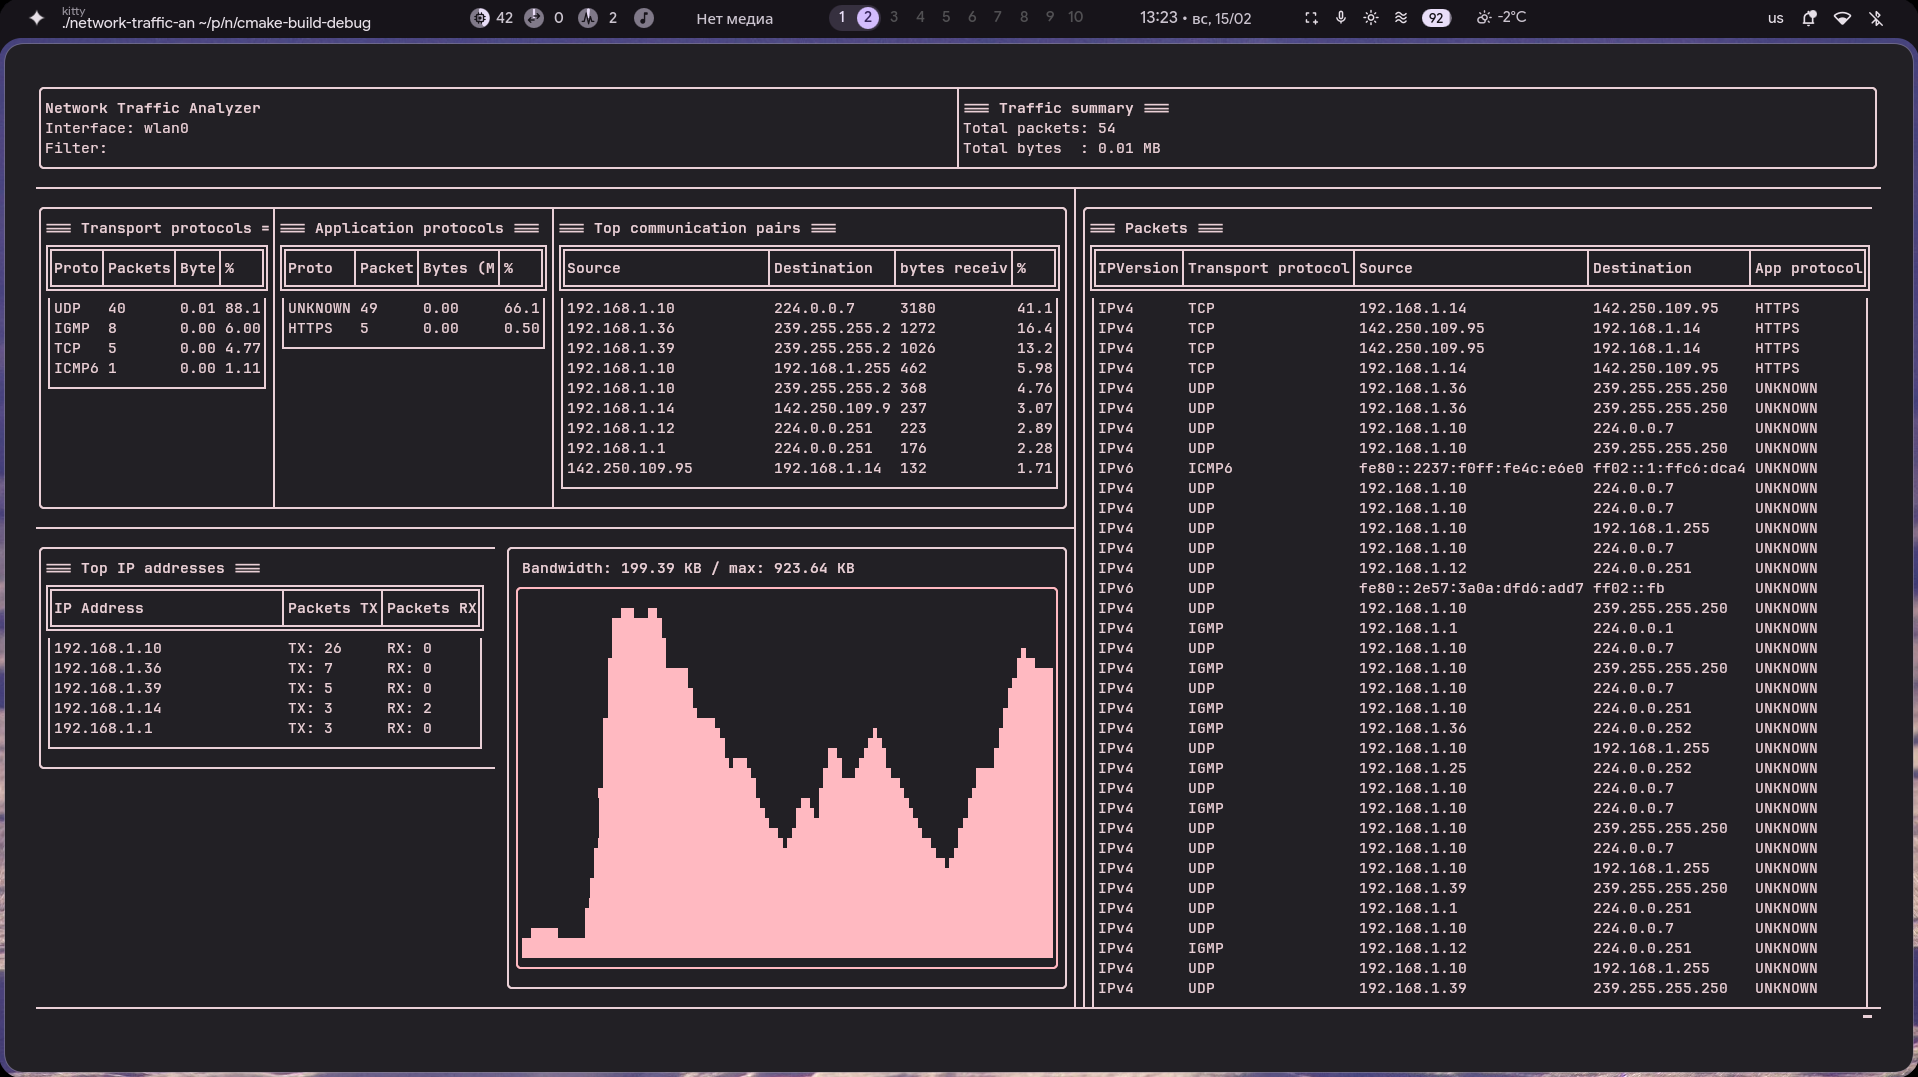This screenshot has height=1077, width=1918.
Task: Click 'Total bytes : 0.01 MB' line
Action: (1062, 148)
